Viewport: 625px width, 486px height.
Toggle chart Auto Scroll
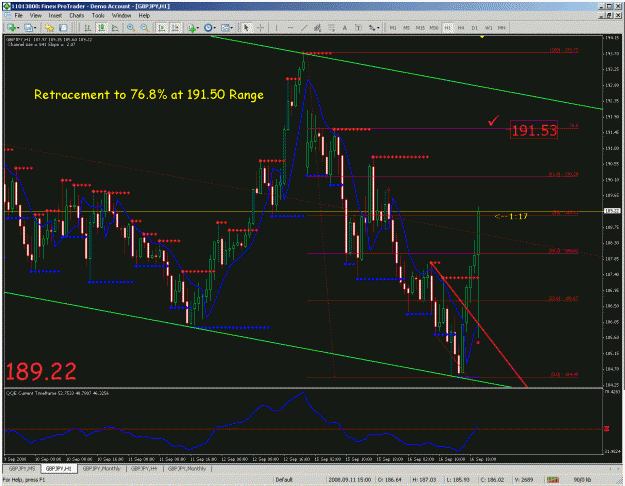pyautogui.click(x=161, y=28)
